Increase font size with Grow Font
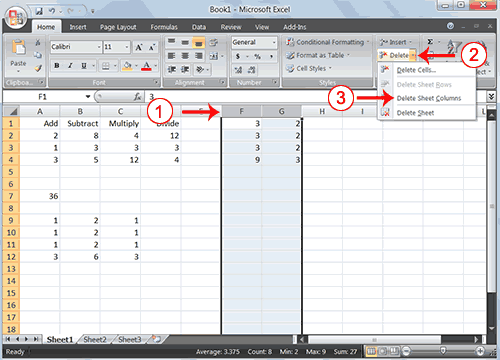The width and height of the screenshot is (500, 360). pos(139,47)
